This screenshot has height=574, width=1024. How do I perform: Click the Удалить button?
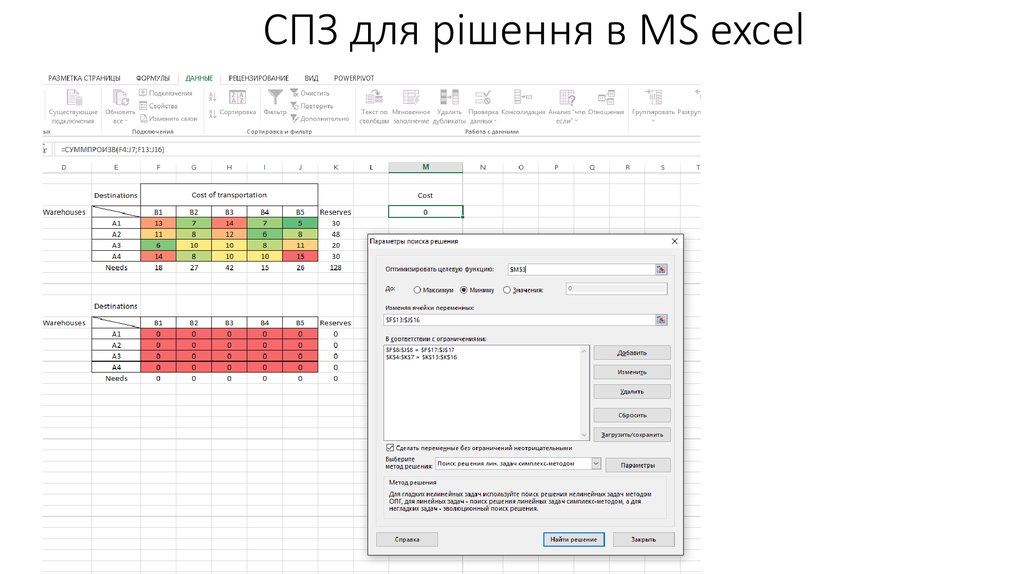coord(632,392)
